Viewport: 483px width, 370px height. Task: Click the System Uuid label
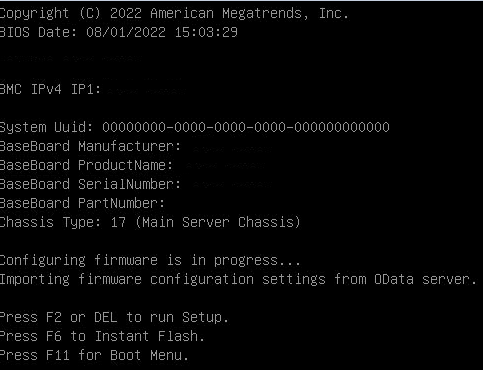coord(46,127)
